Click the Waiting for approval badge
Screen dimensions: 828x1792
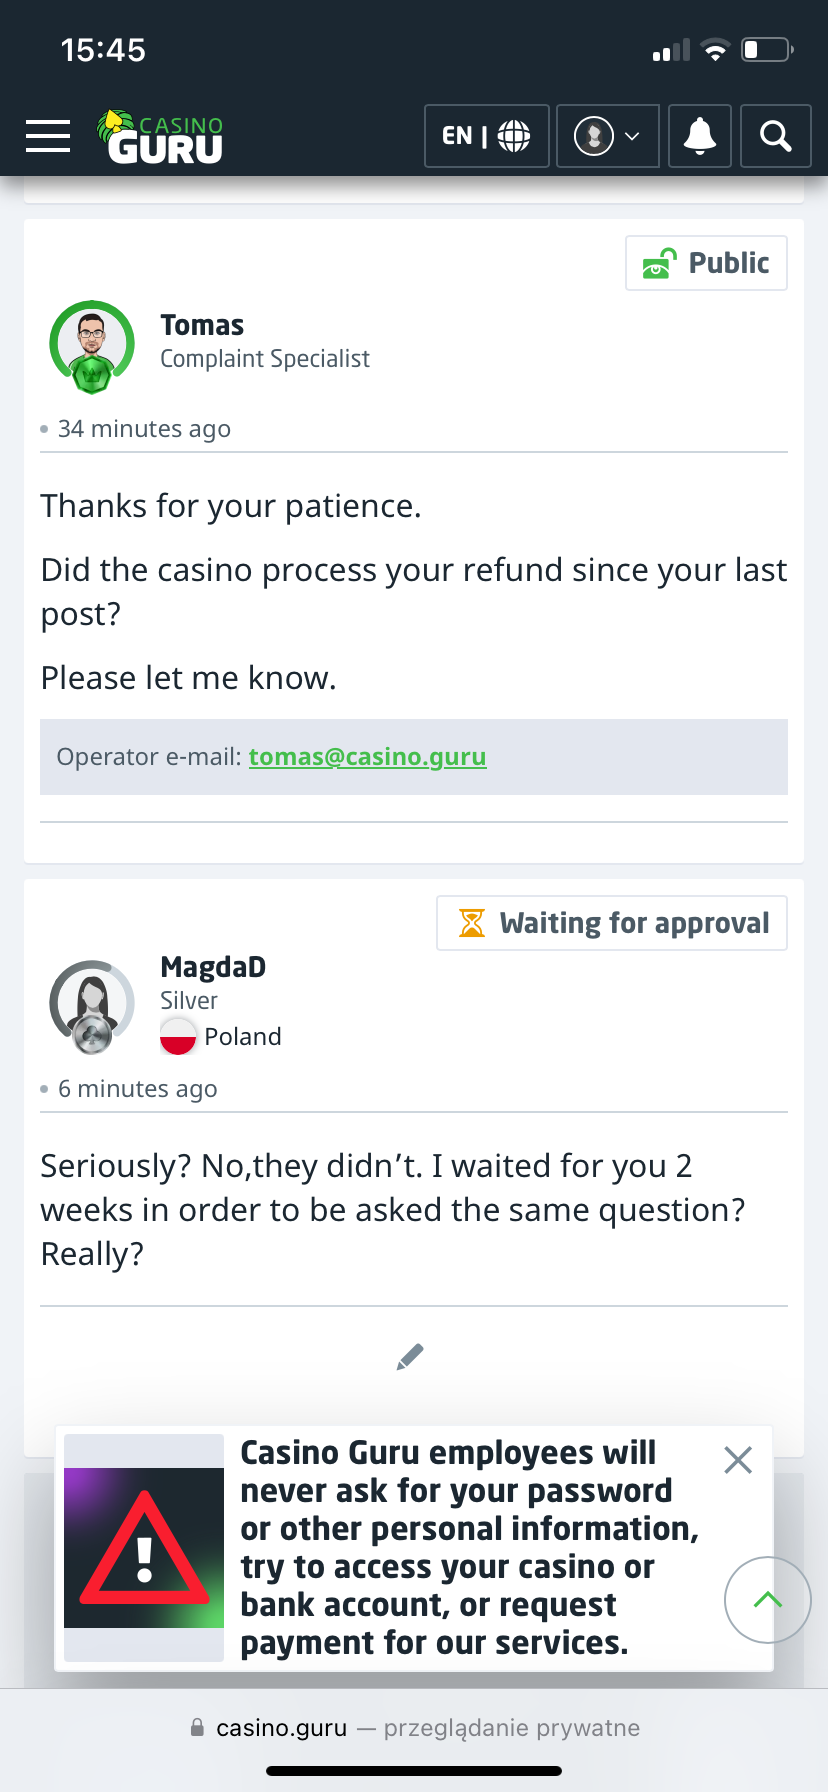coord(612,923)
